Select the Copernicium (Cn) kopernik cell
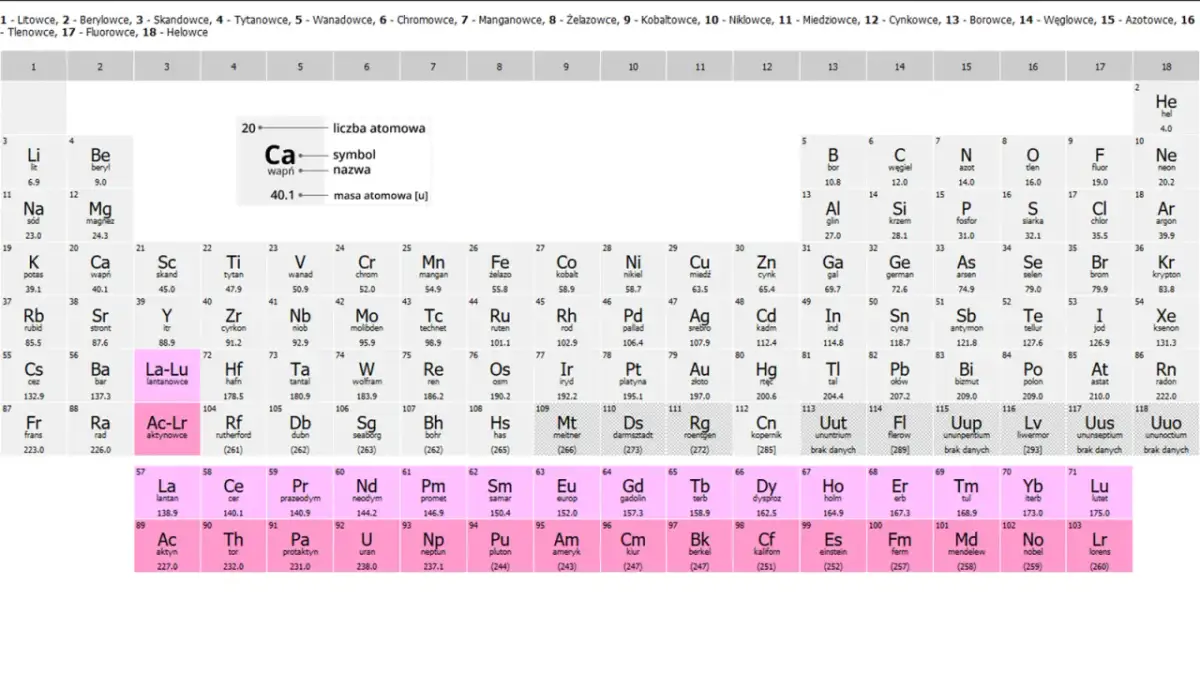Viewport: 1200px width, 674px height. (x=766, y=430)
